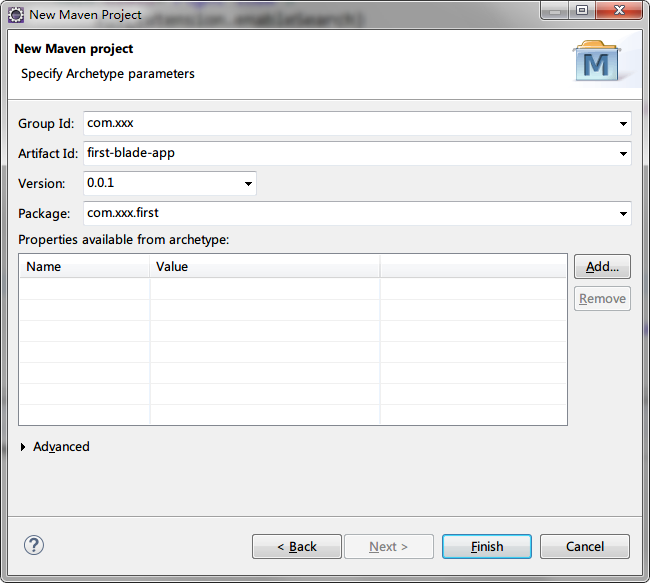Click the Version text field
The image size is (650, 583).
click(x=160, y=184)
